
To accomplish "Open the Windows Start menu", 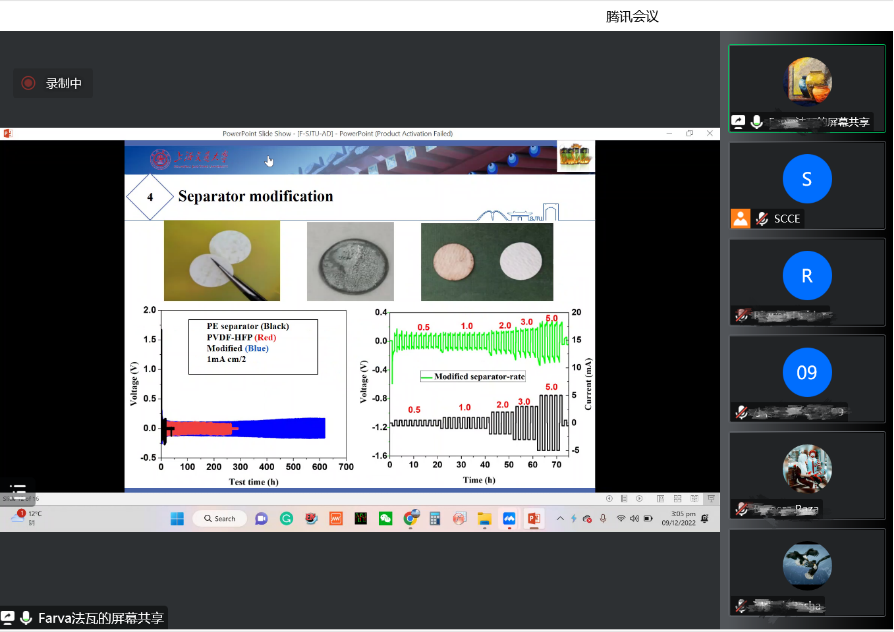I will pos(176,518).
